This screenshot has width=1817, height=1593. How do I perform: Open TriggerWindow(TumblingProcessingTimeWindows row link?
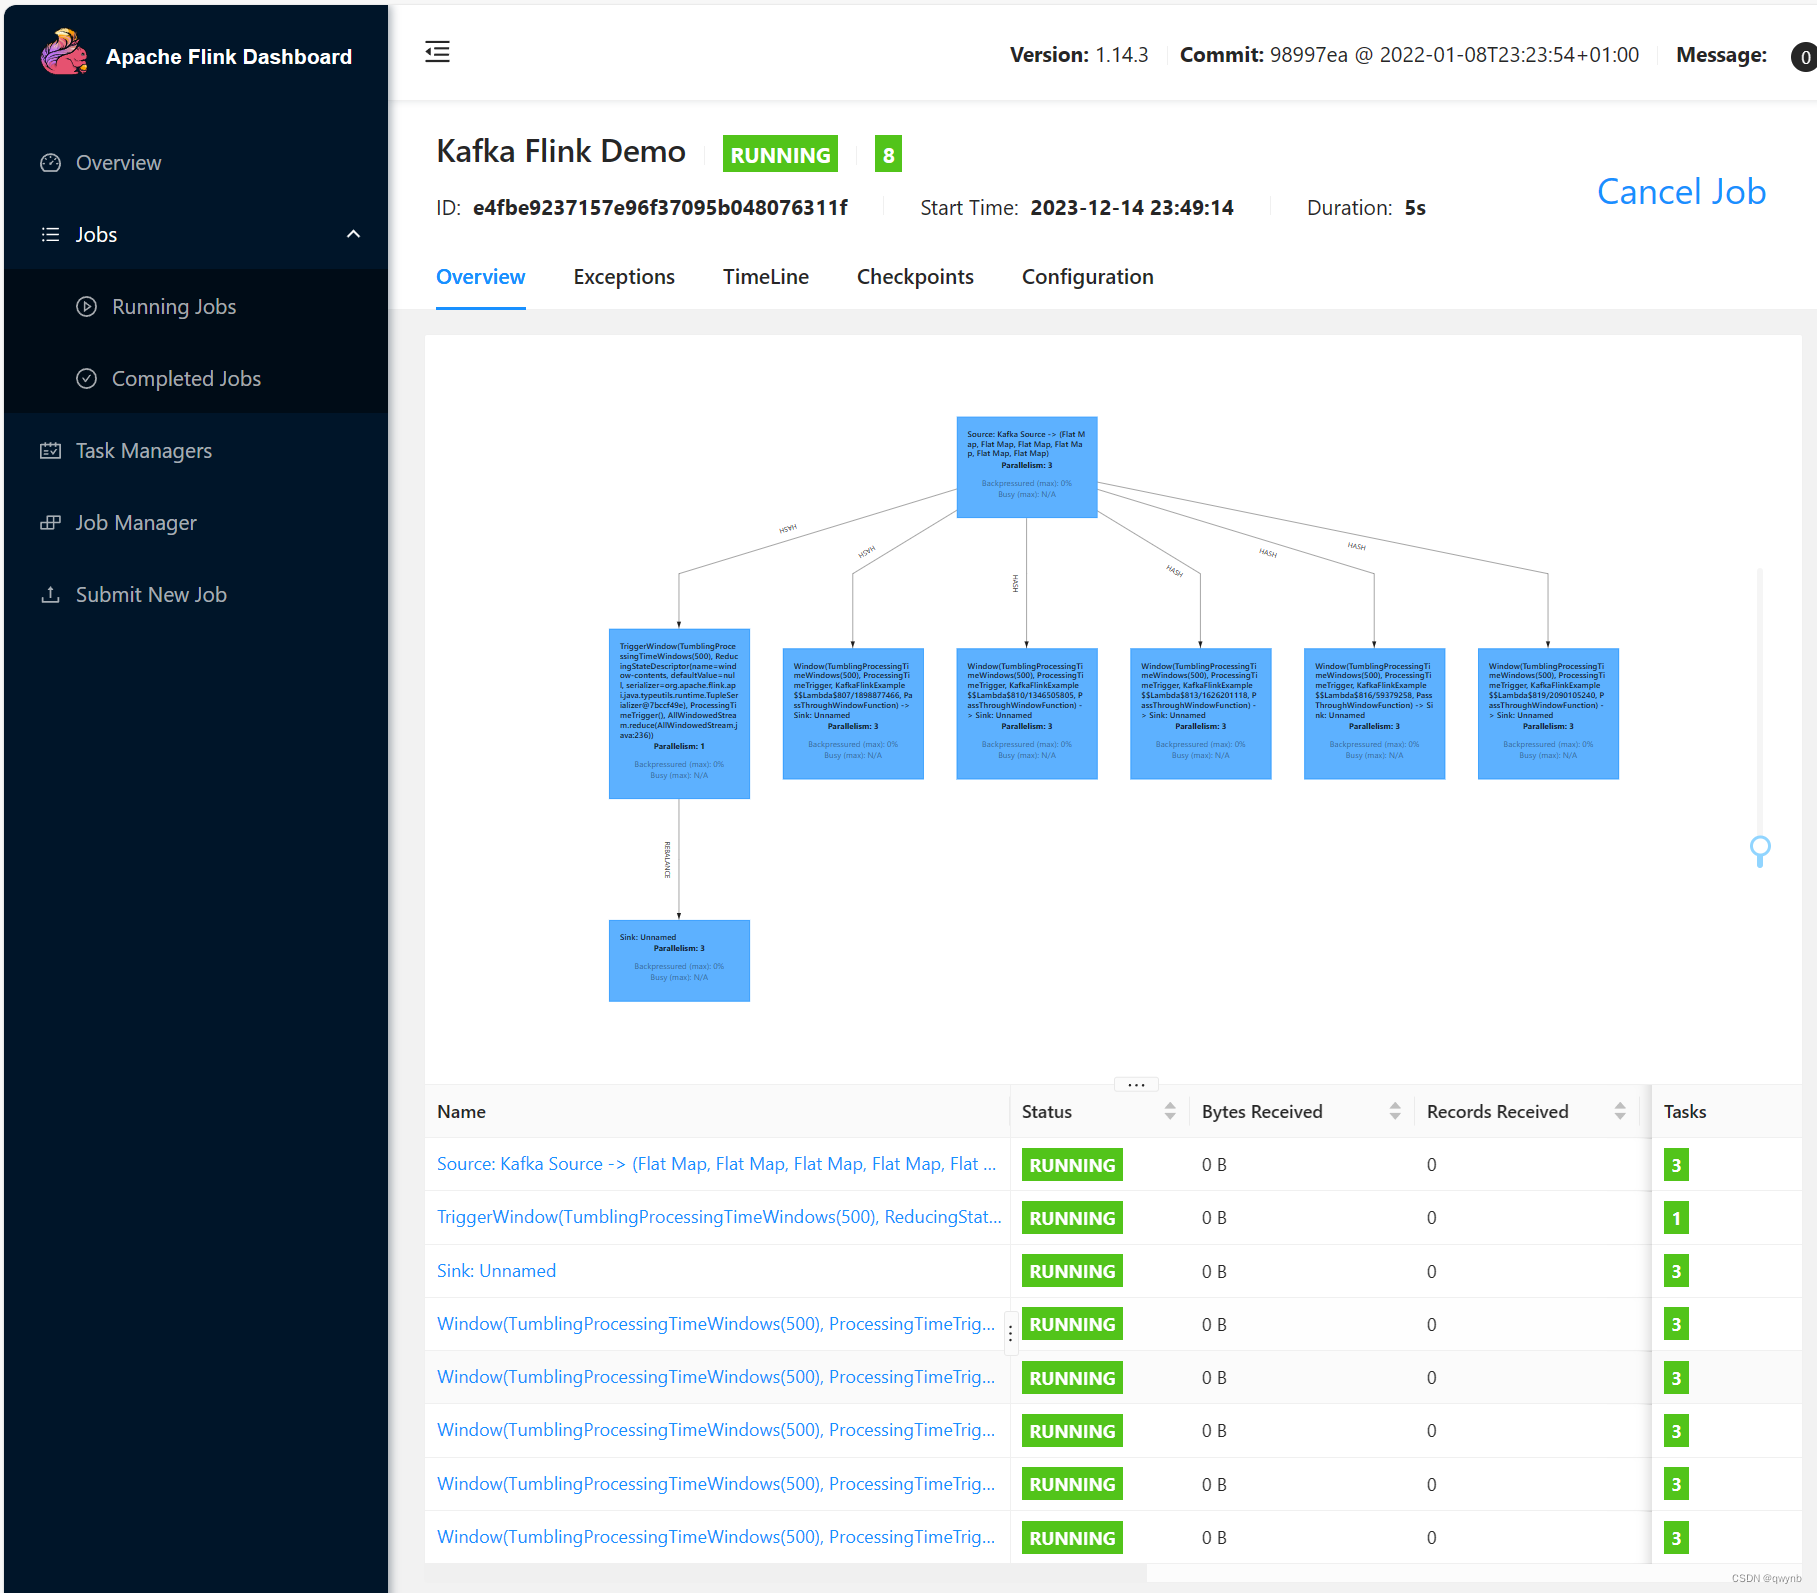click(x=719, y=1217)
